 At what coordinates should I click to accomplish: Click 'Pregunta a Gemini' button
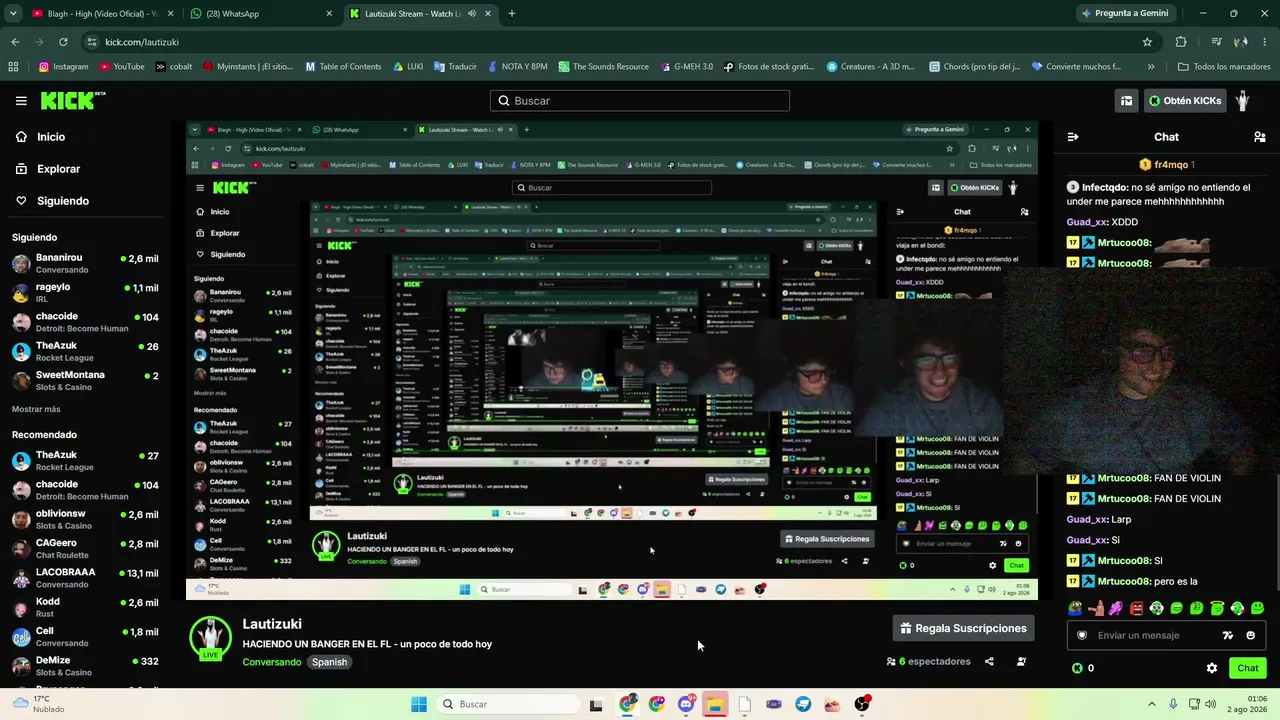click(x=1124, y=13)
